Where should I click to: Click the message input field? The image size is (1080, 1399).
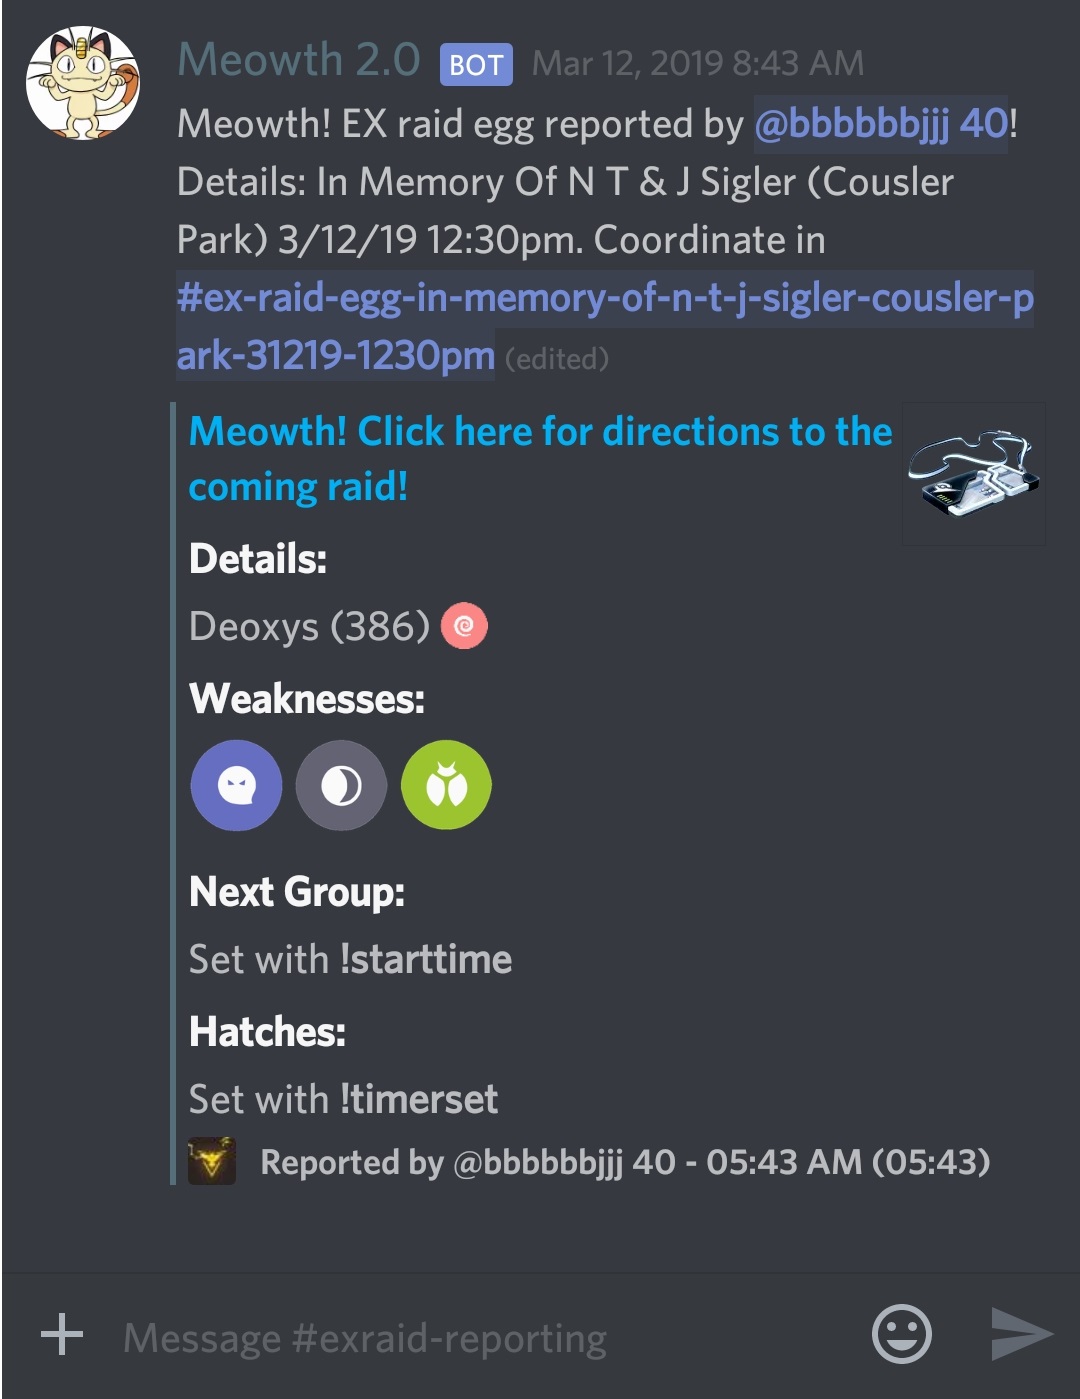pos(400,1337)
